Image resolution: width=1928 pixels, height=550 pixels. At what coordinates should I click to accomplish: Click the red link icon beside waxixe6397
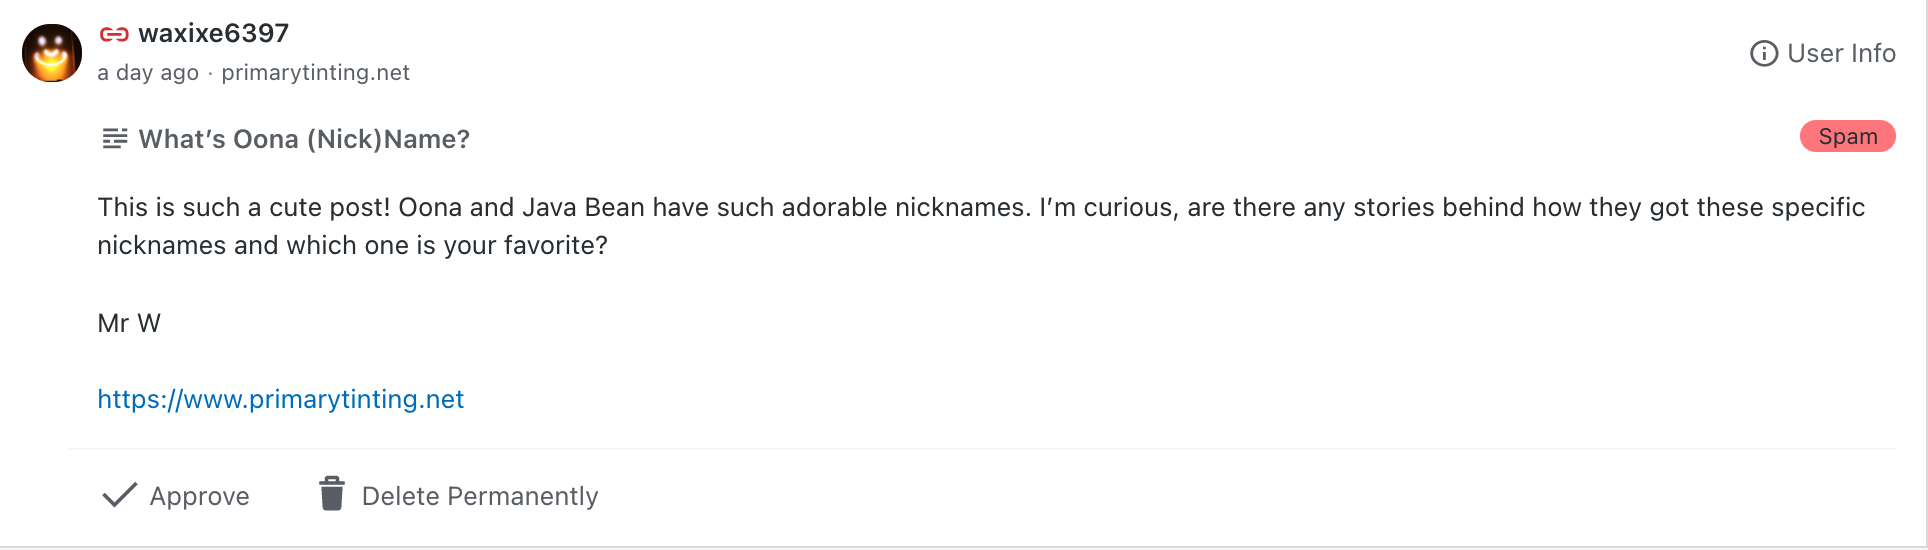114,35
